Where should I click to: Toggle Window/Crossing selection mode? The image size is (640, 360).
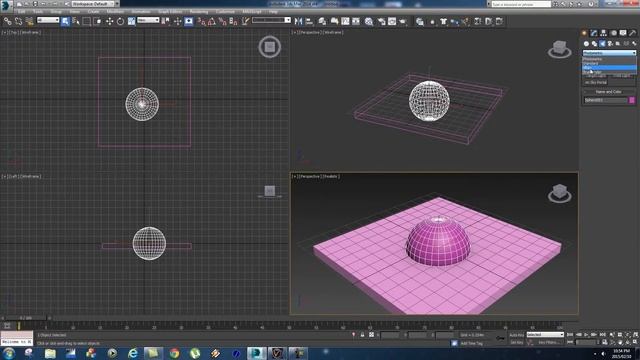coord(98,21)
